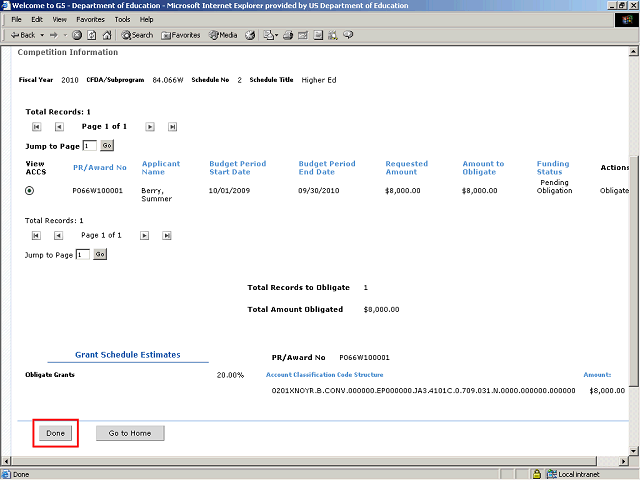Click the horizontal scrollbar left arrow

click(5, 461)
